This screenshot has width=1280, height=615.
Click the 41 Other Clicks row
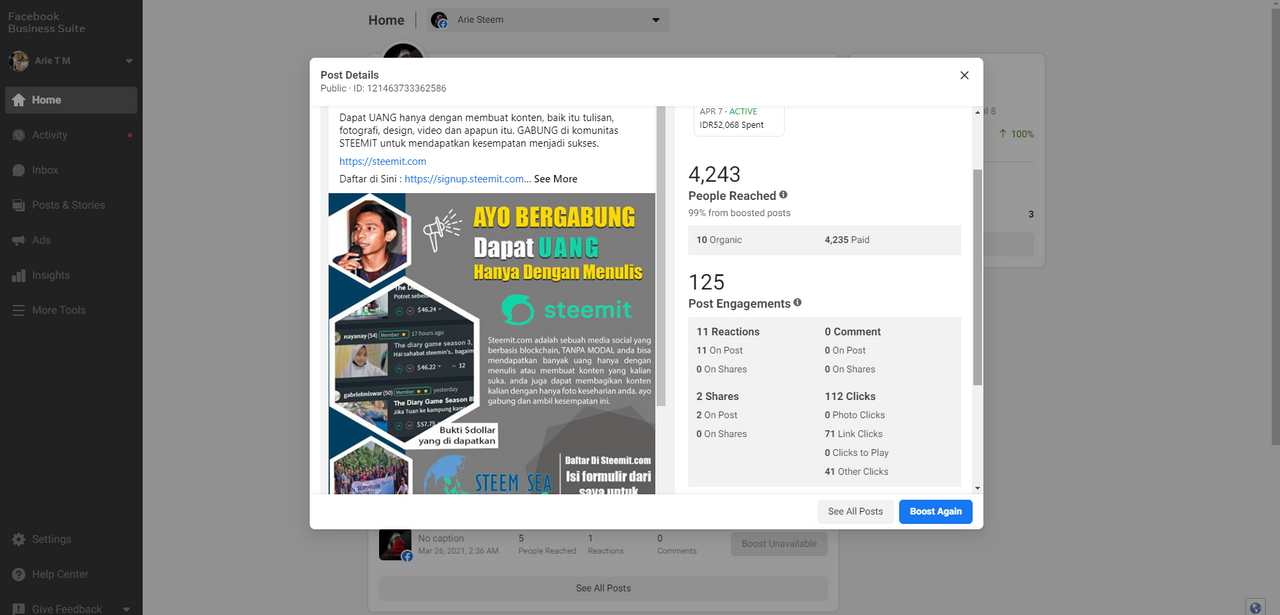857,472
